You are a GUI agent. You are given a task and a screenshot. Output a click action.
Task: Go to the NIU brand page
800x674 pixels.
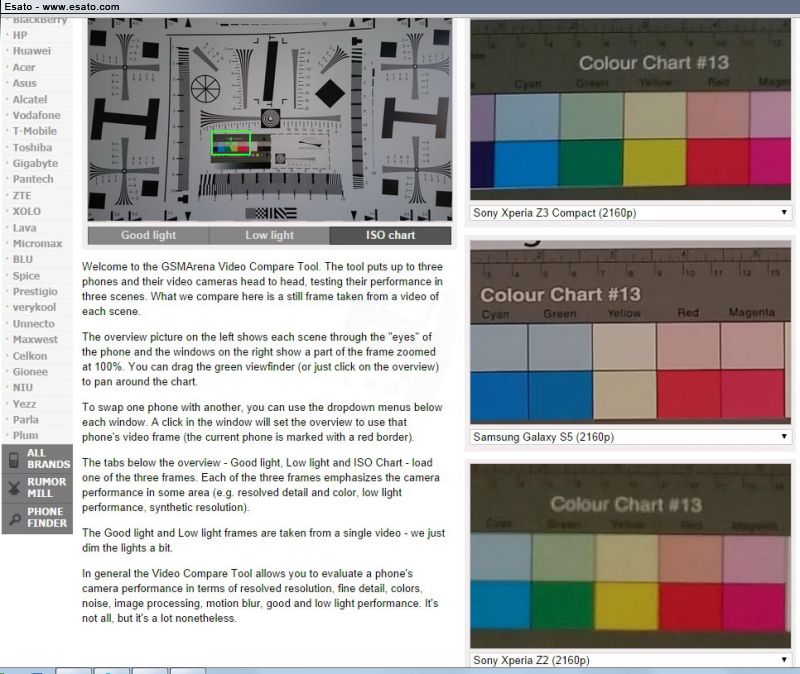point(22,387)
